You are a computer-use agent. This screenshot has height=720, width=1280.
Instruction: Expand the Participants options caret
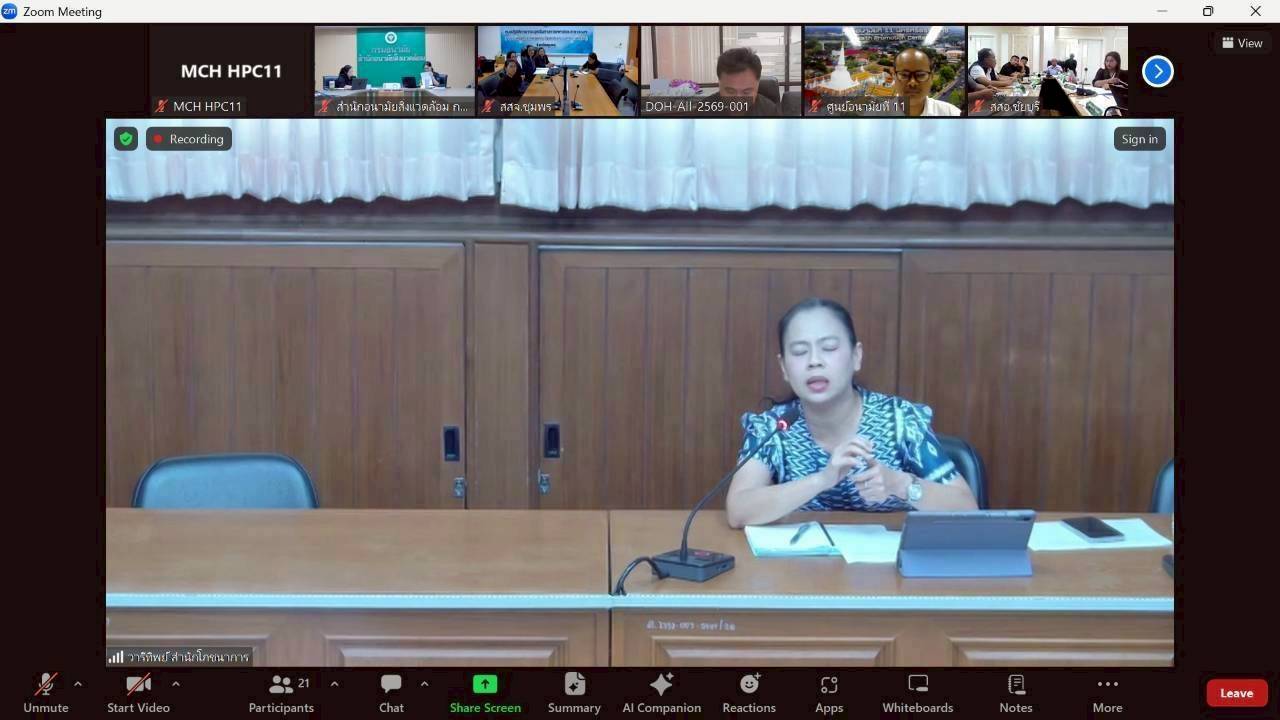click(334, 684)
